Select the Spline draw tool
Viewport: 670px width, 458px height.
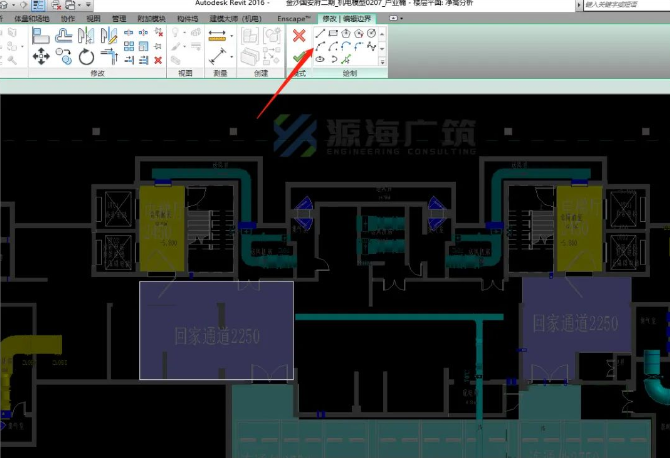click(371, 46)
